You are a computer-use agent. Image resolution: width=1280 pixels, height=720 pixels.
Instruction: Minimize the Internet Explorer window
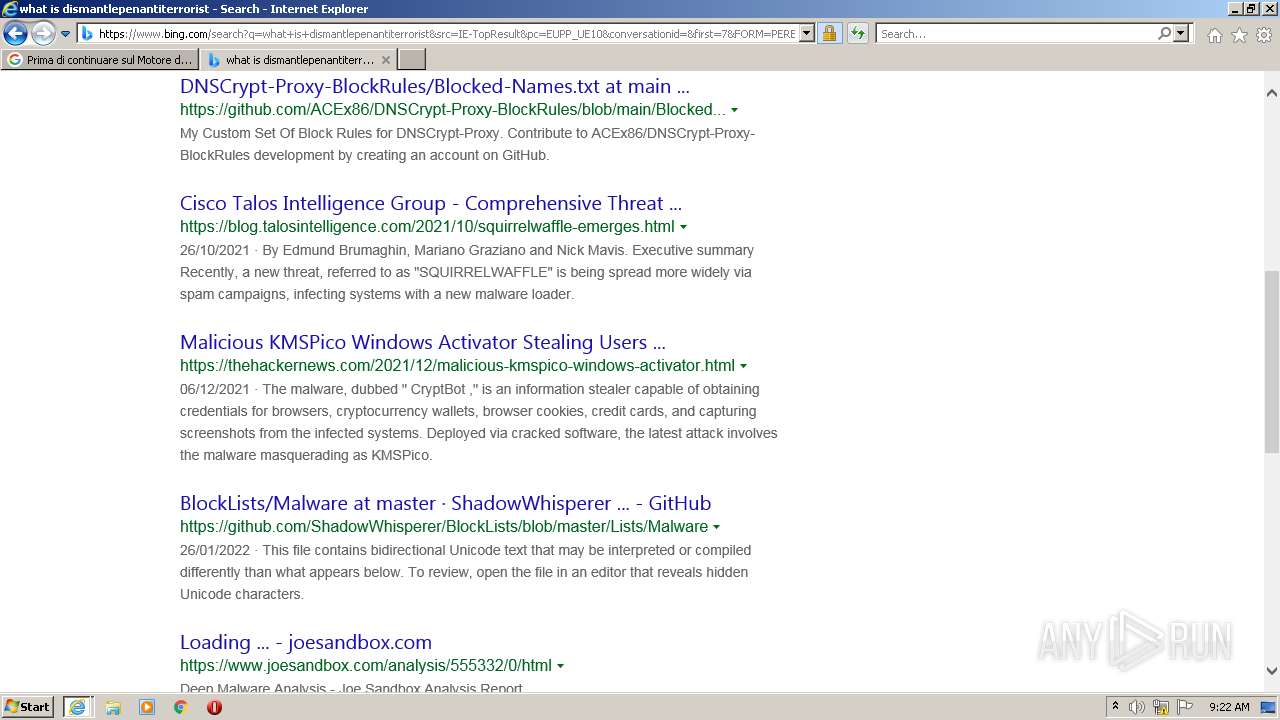tap(1234, 8)
